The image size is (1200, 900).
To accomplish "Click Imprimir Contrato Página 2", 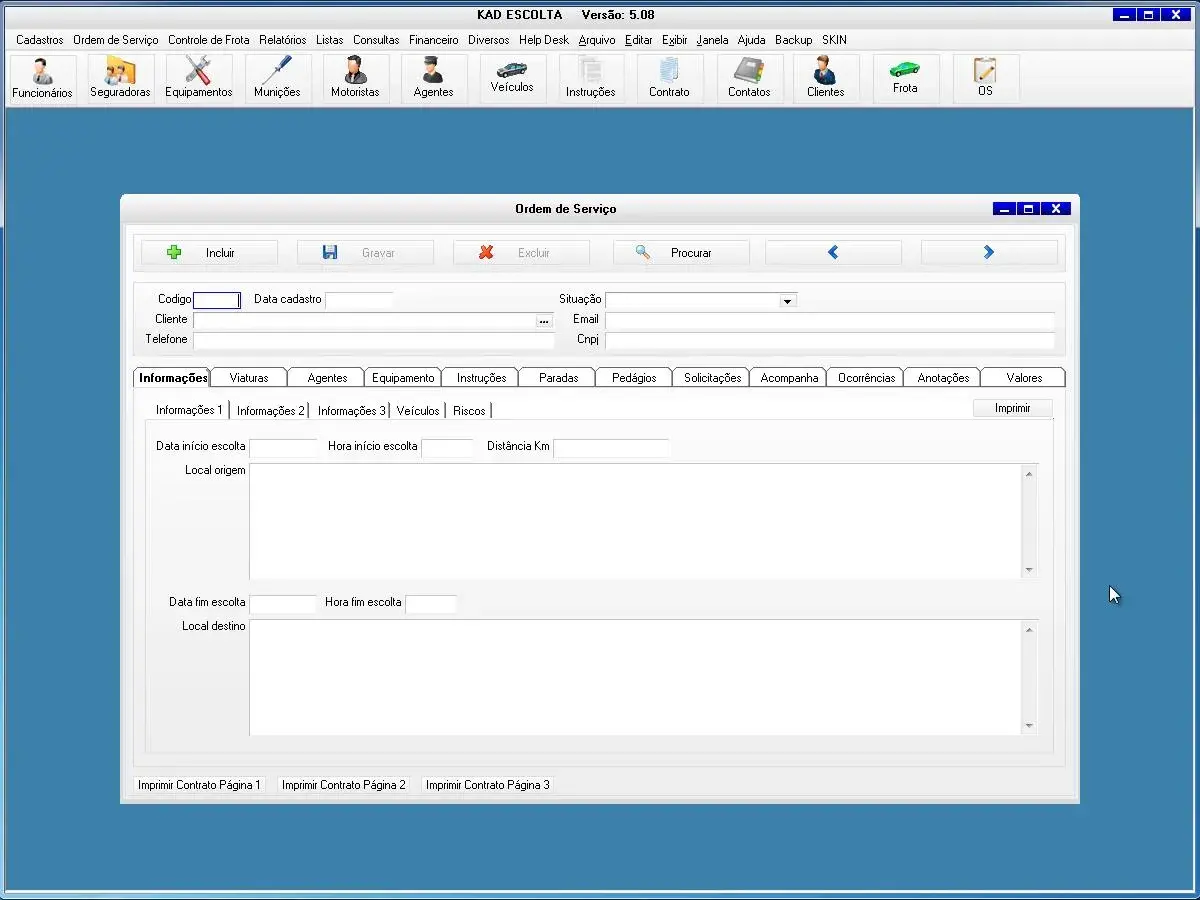I will [344, 785].
